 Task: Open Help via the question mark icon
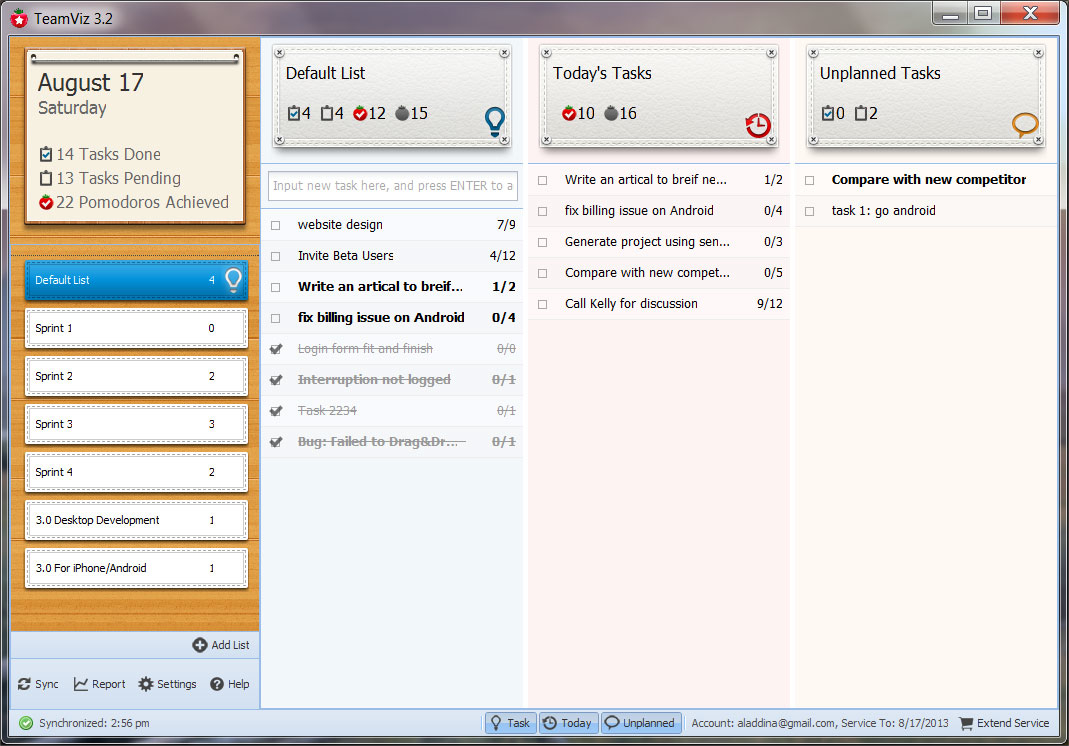217,685
